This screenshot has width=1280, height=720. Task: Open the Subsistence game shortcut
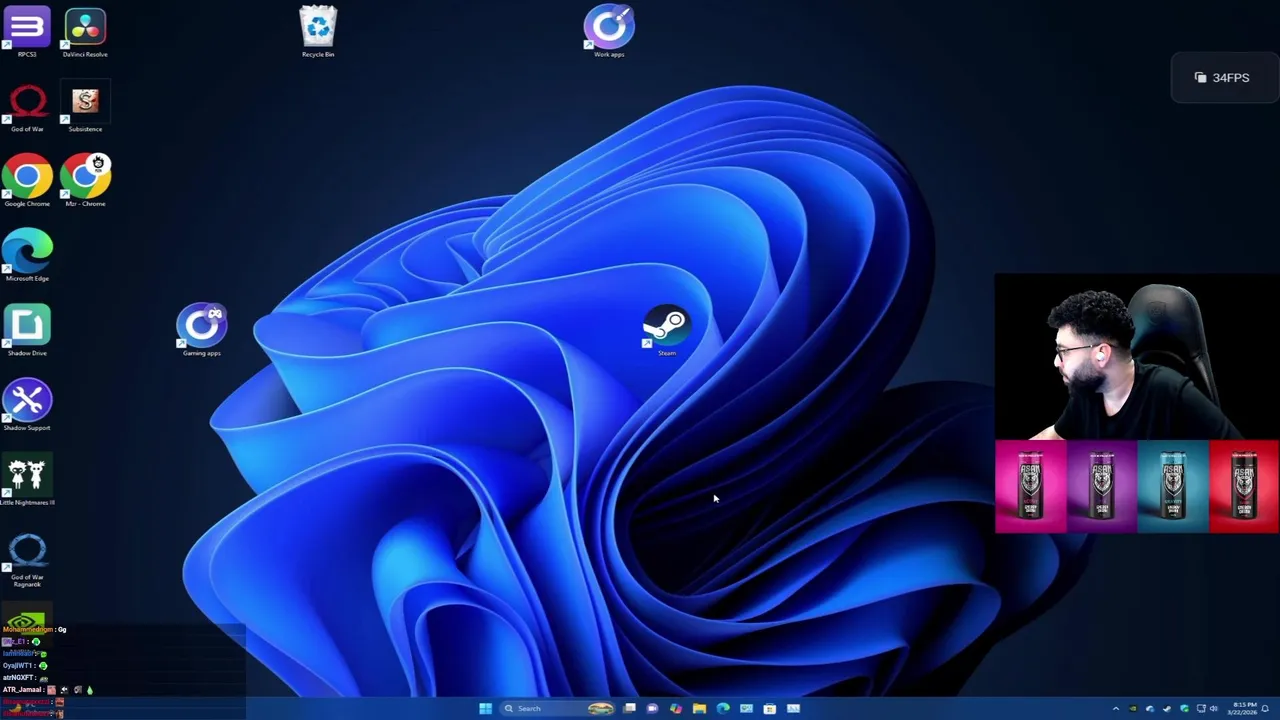[85, 107]
